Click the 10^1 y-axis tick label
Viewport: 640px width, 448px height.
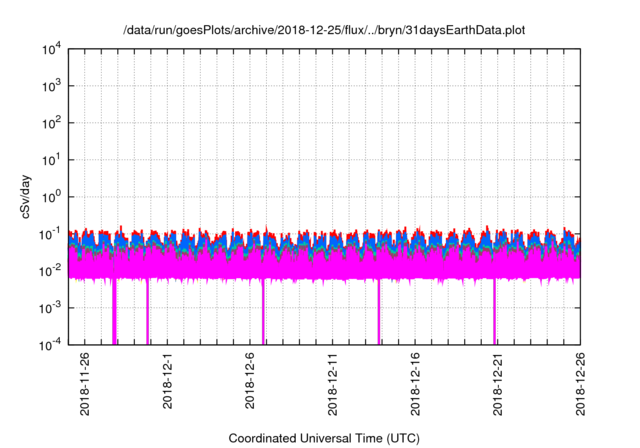pyautogui.click(x=52, y=160)
